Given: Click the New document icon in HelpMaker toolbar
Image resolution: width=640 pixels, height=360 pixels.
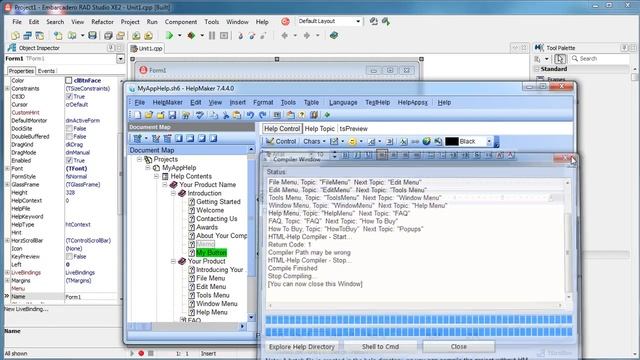Looking at the screenshot, I should (x=138, y=115).
